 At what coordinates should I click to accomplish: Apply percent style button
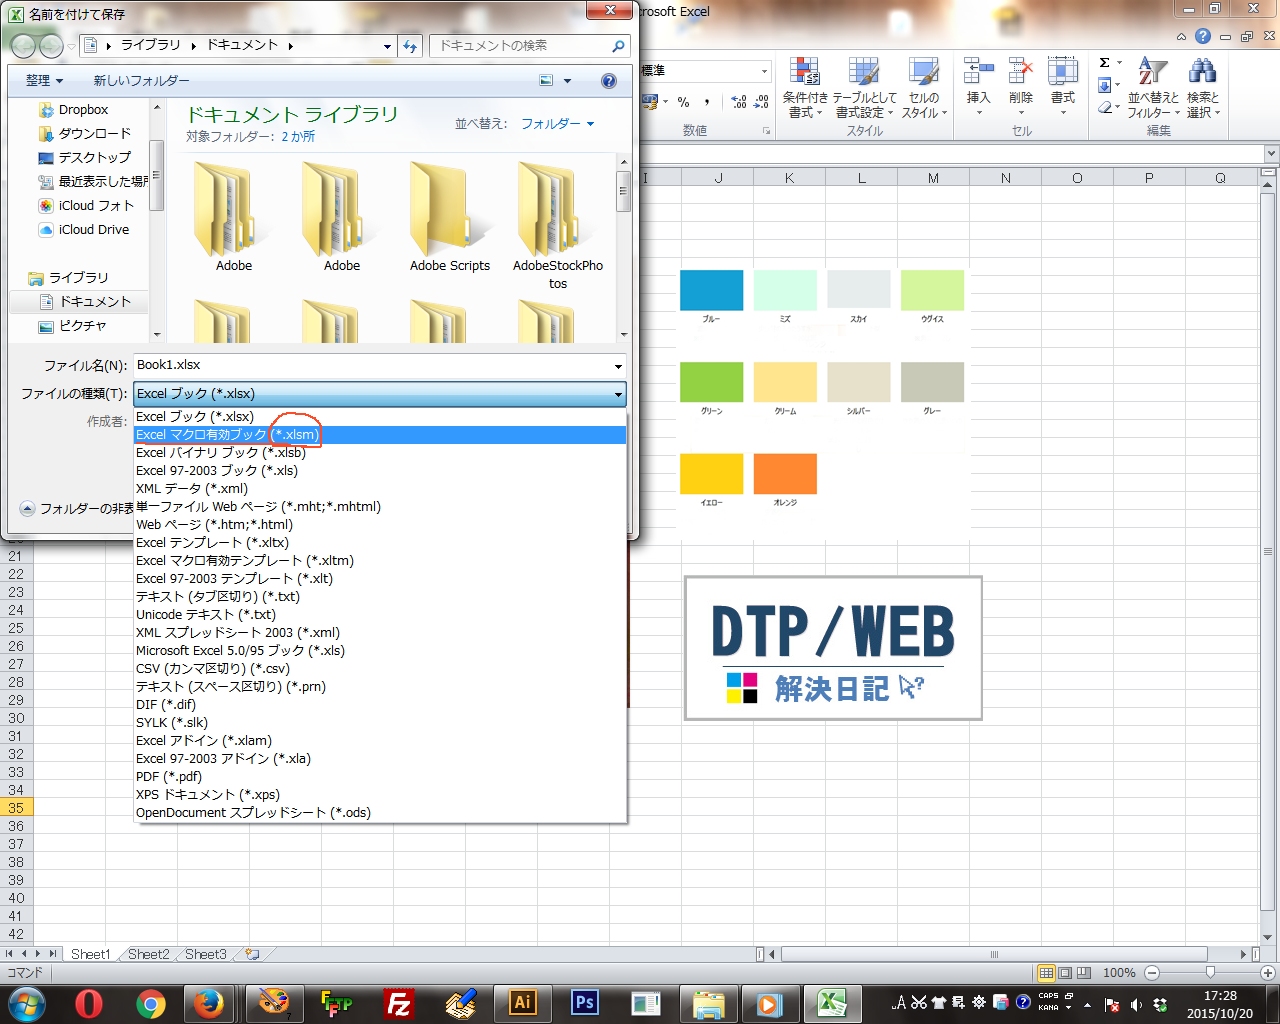[683, 102]
